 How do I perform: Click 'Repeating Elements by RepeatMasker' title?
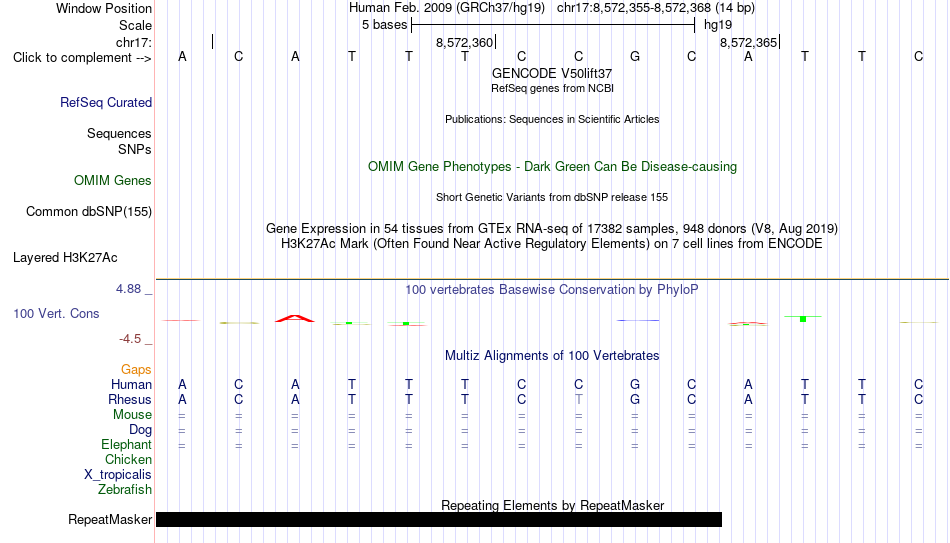[552, 505]
